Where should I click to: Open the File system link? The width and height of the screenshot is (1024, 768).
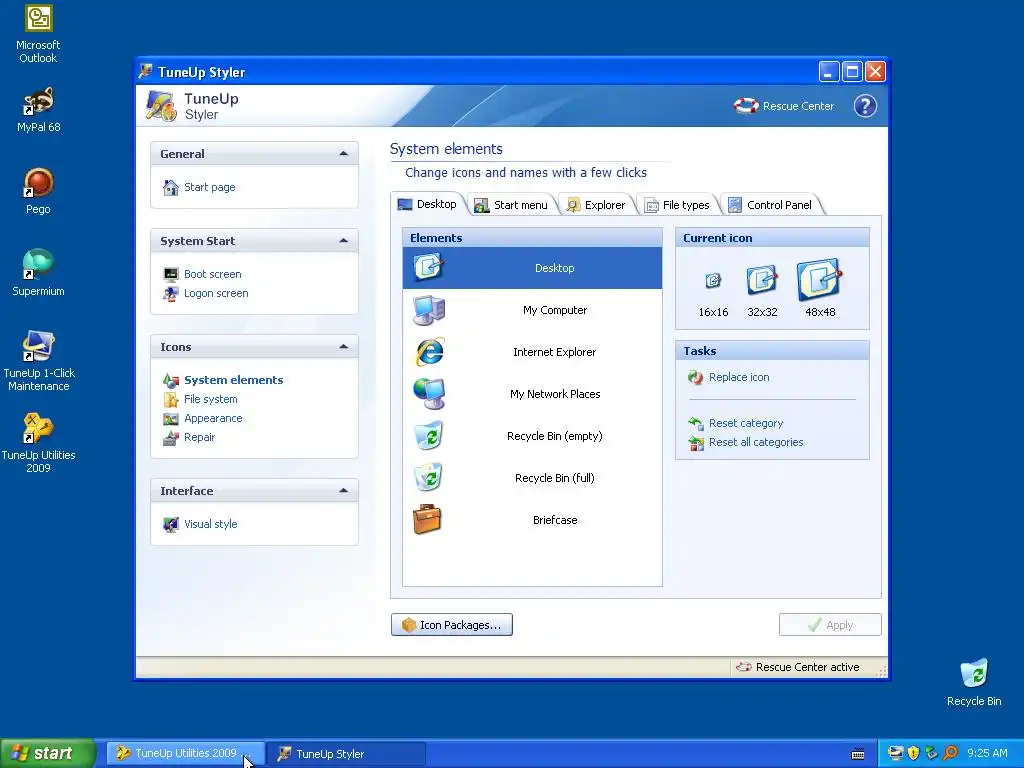211,399
